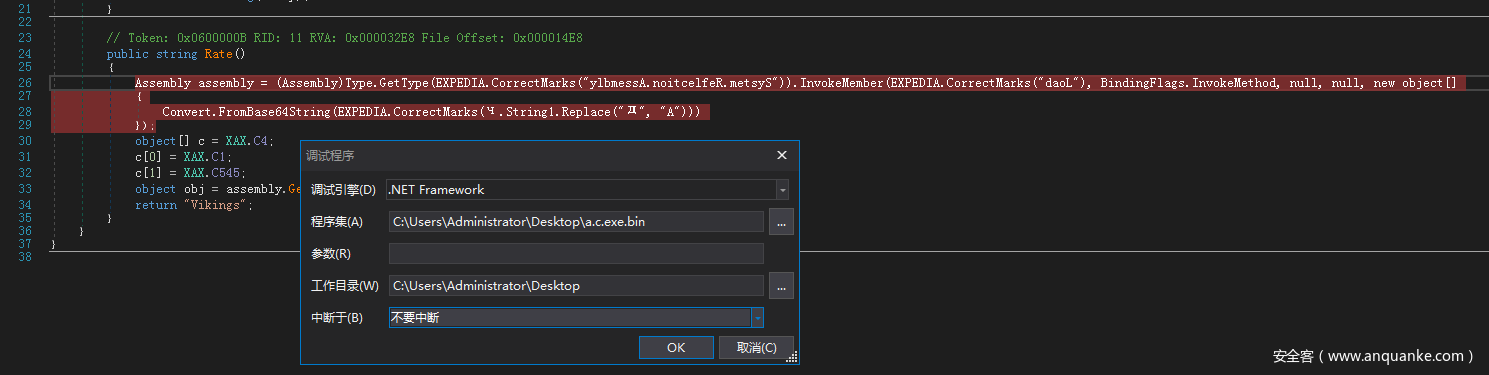Click the "Vikings" return string

(x=215, y=205)
